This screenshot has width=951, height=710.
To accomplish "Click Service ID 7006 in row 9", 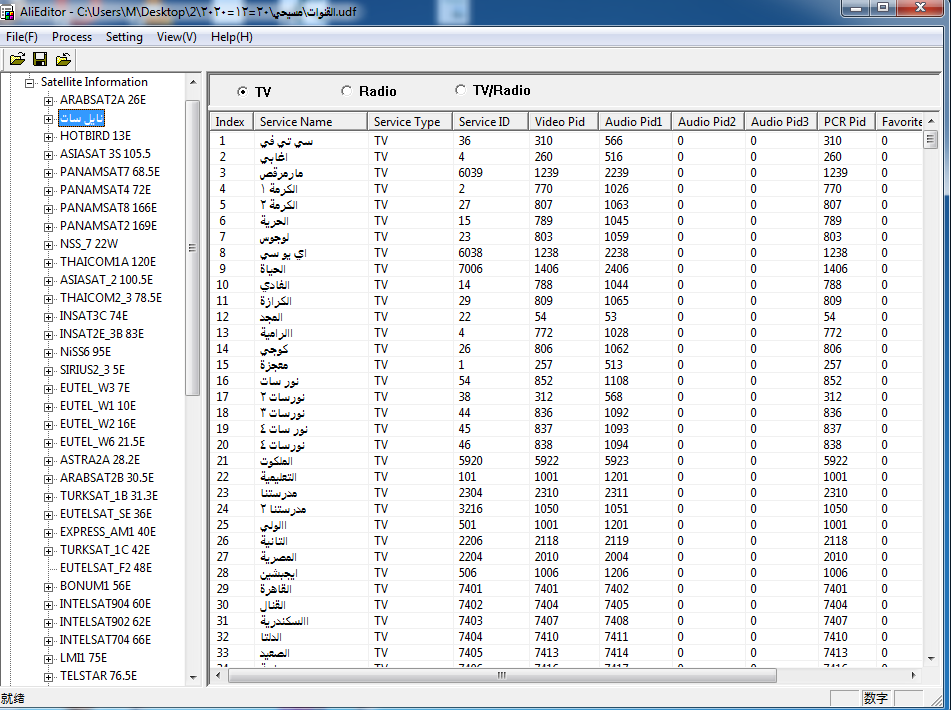I will [471, 269].
